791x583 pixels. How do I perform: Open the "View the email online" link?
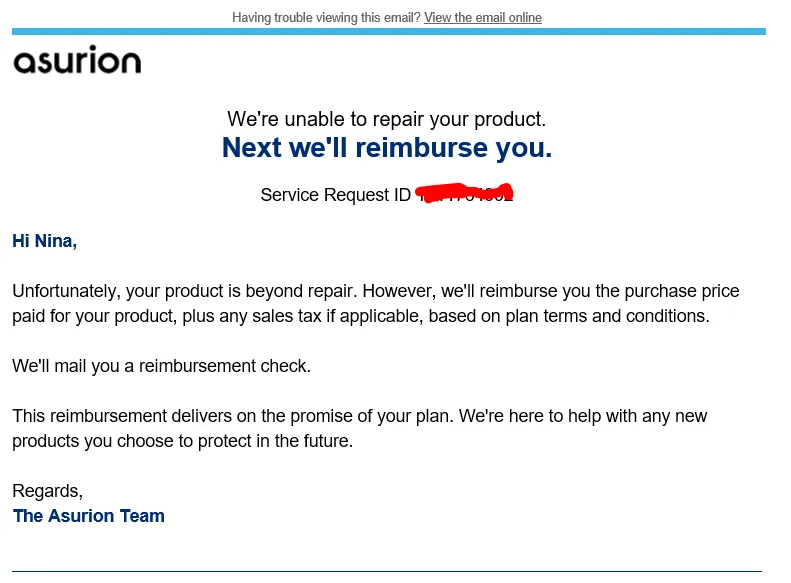(x=482, y=18)
